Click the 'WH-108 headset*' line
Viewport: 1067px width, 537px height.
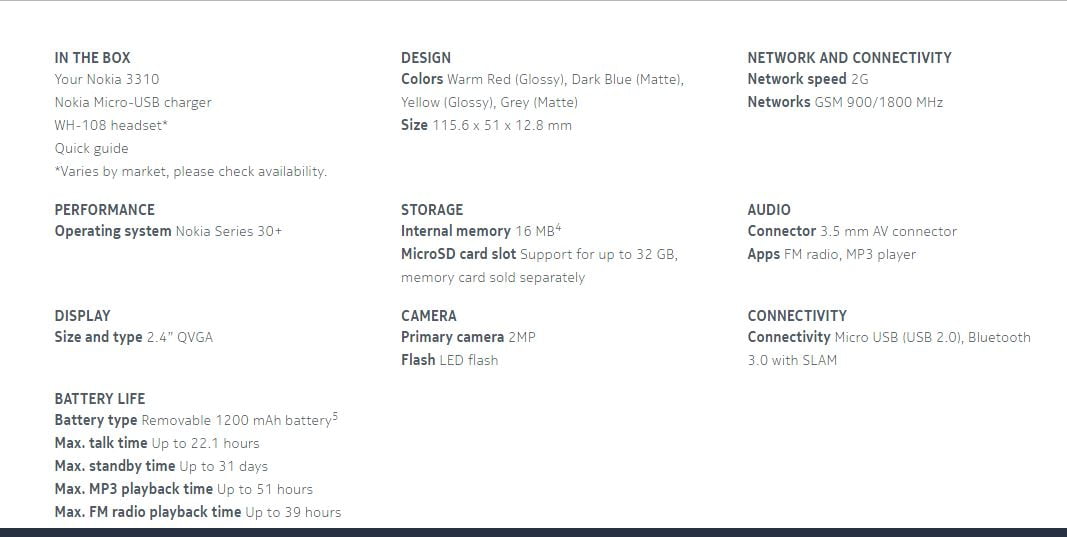(x=111, y=125)
